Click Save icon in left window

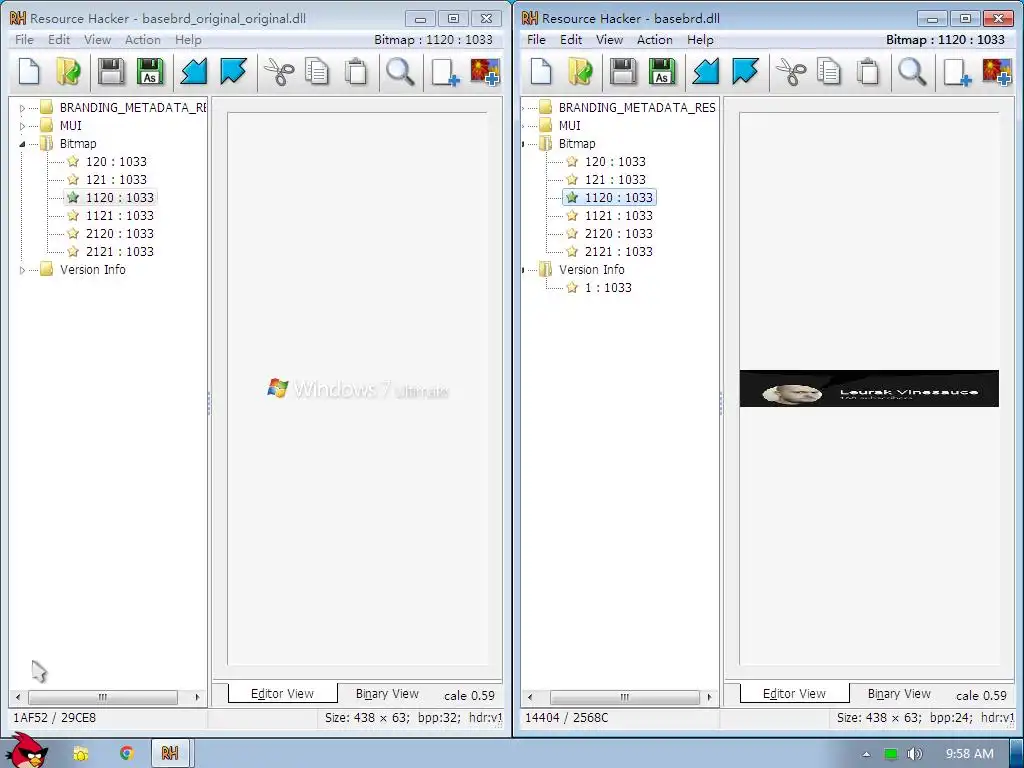coord(110,71)
